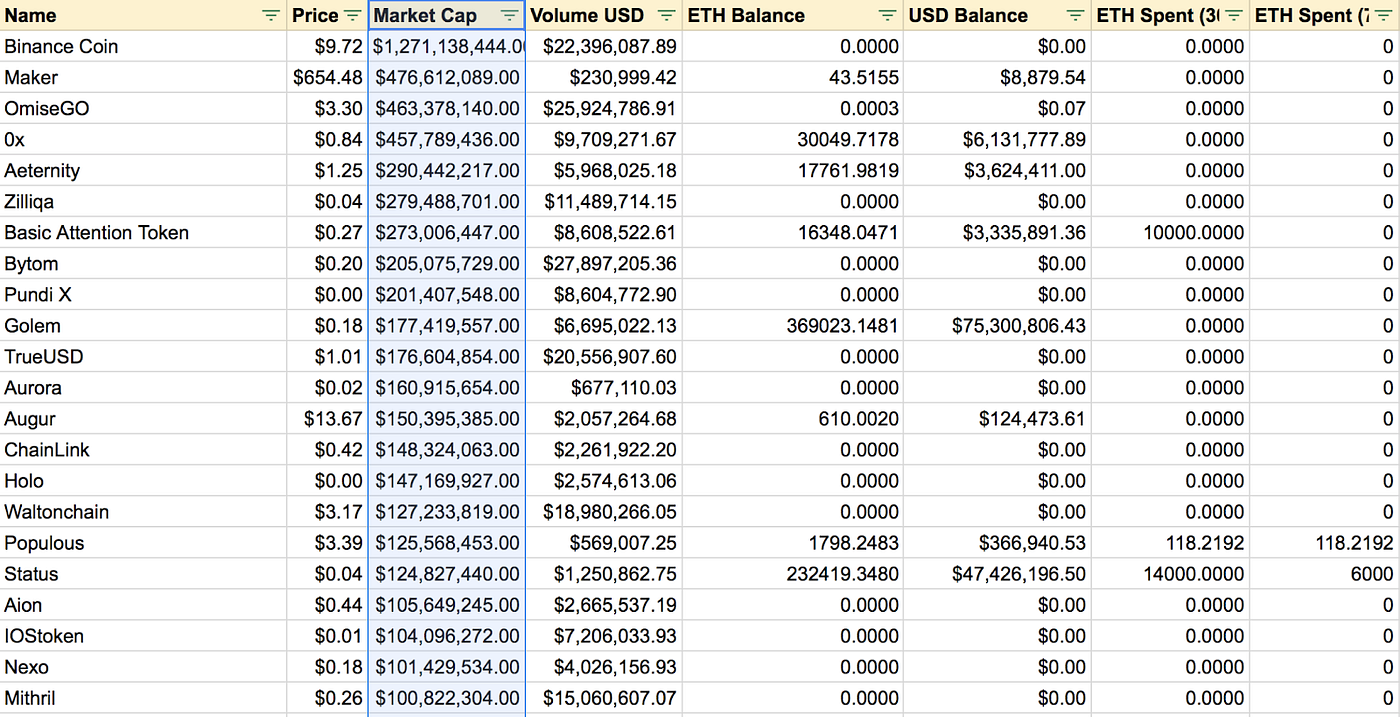Click the IOStoken name cell
Viewport: 1400px width, 717px height.
click(143, 635)
